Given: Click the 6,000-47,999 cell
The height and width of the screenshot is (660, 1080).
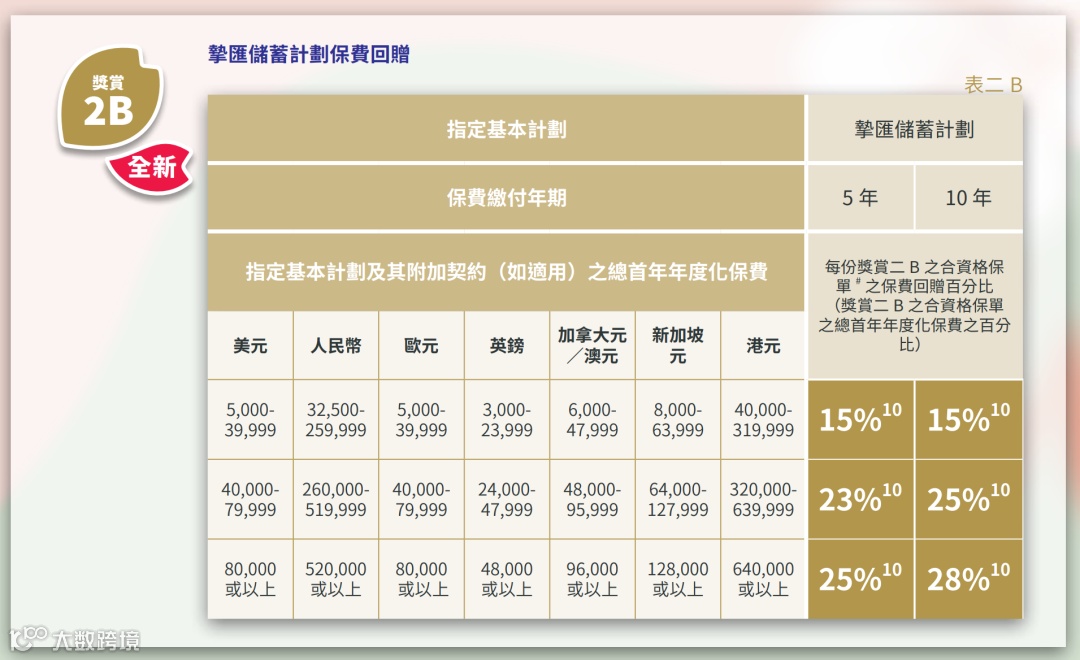Looking at the screenshot, I should pos(592,420).
